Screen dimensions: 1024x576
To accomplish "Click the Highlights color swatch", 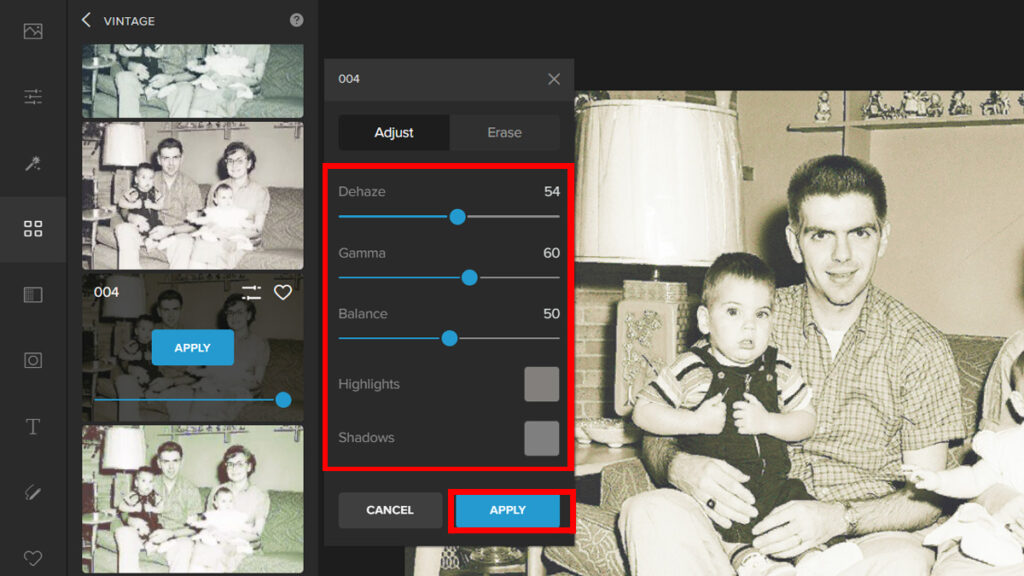I will [x=541, y=384].
